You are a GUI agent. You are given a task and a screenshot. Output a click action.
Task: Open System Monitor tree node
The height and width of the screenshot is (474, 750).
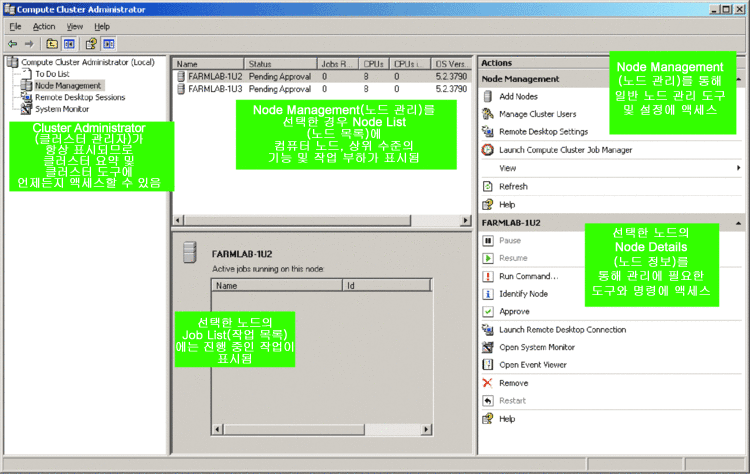pos(62,109)
